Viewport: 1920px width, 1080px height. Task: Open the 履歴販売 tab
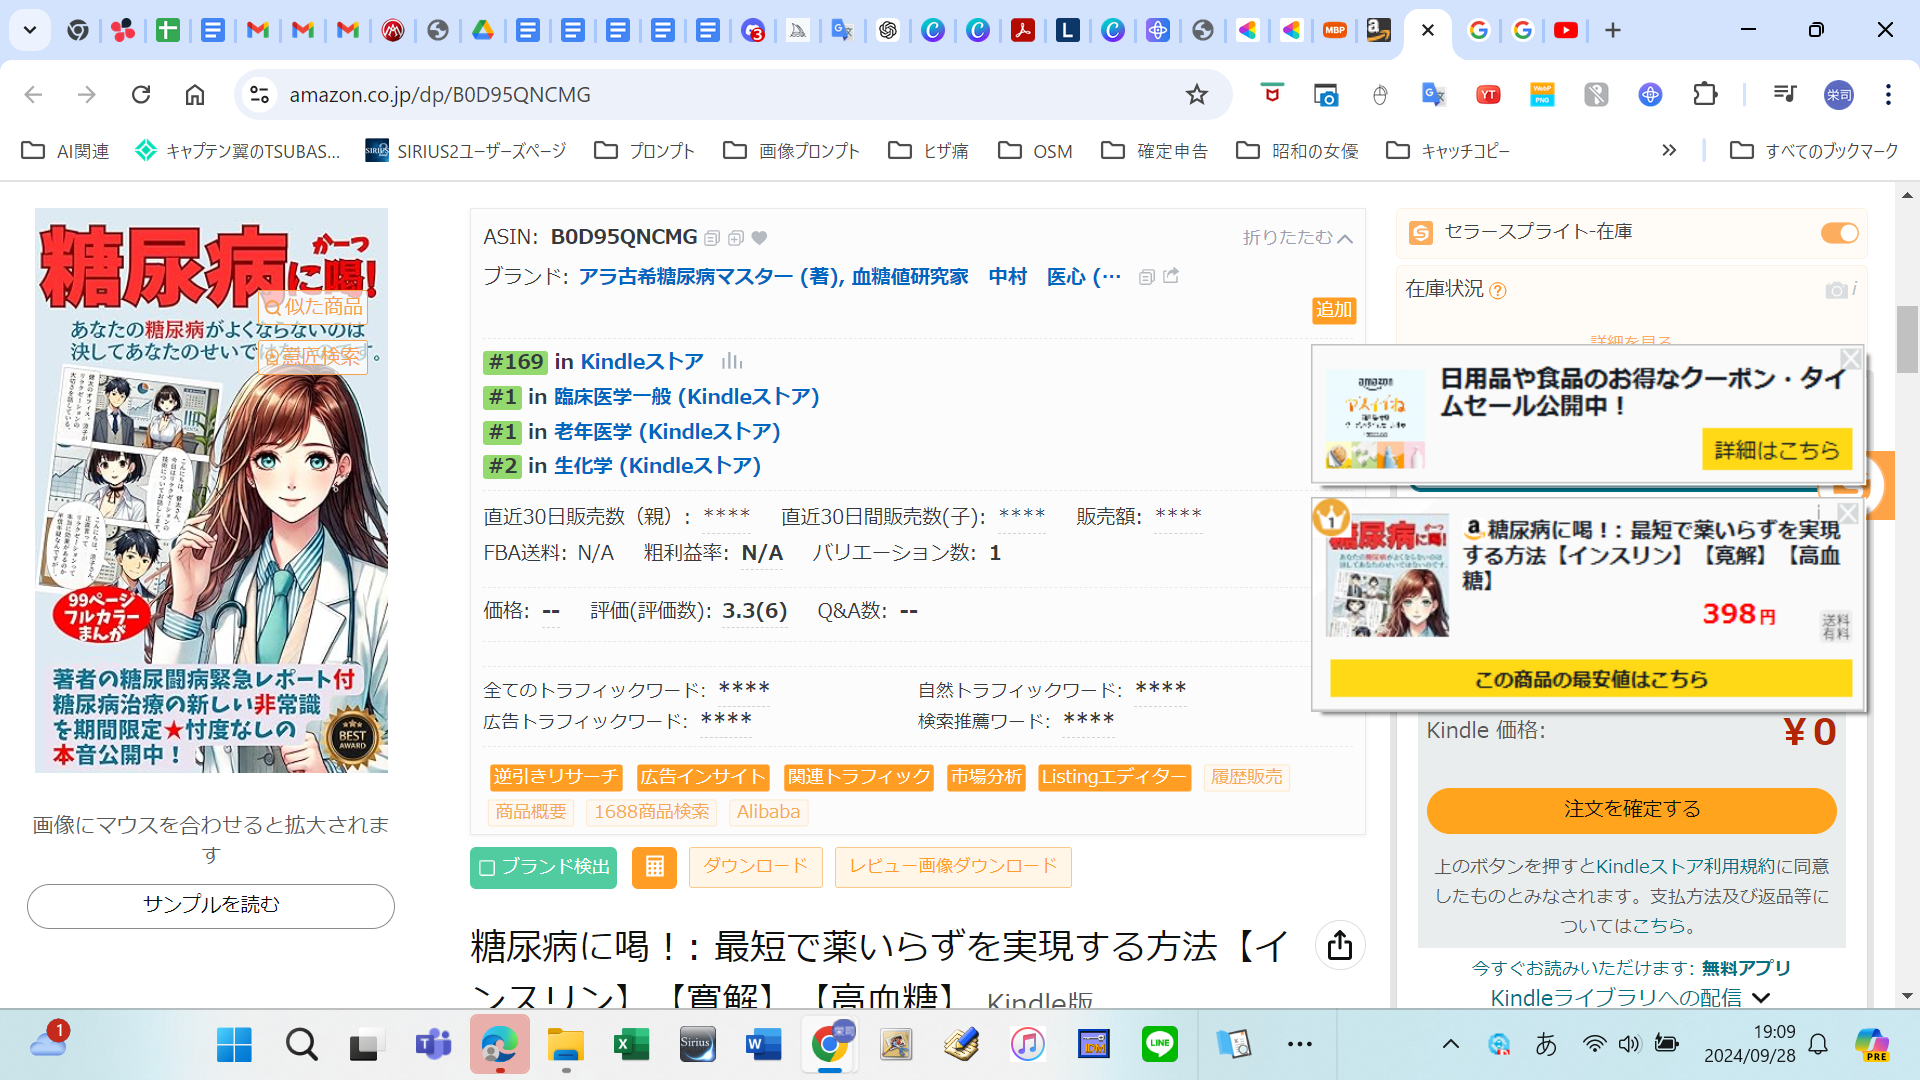[1246, 777]
